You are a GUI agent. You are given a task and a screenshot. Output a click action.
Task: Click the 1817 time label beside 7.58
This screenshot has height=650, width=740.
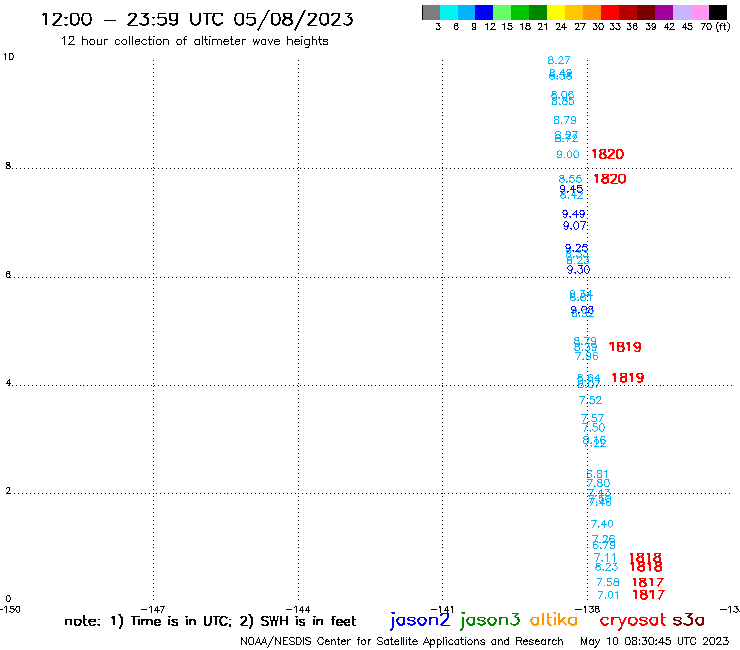(648, 582)
